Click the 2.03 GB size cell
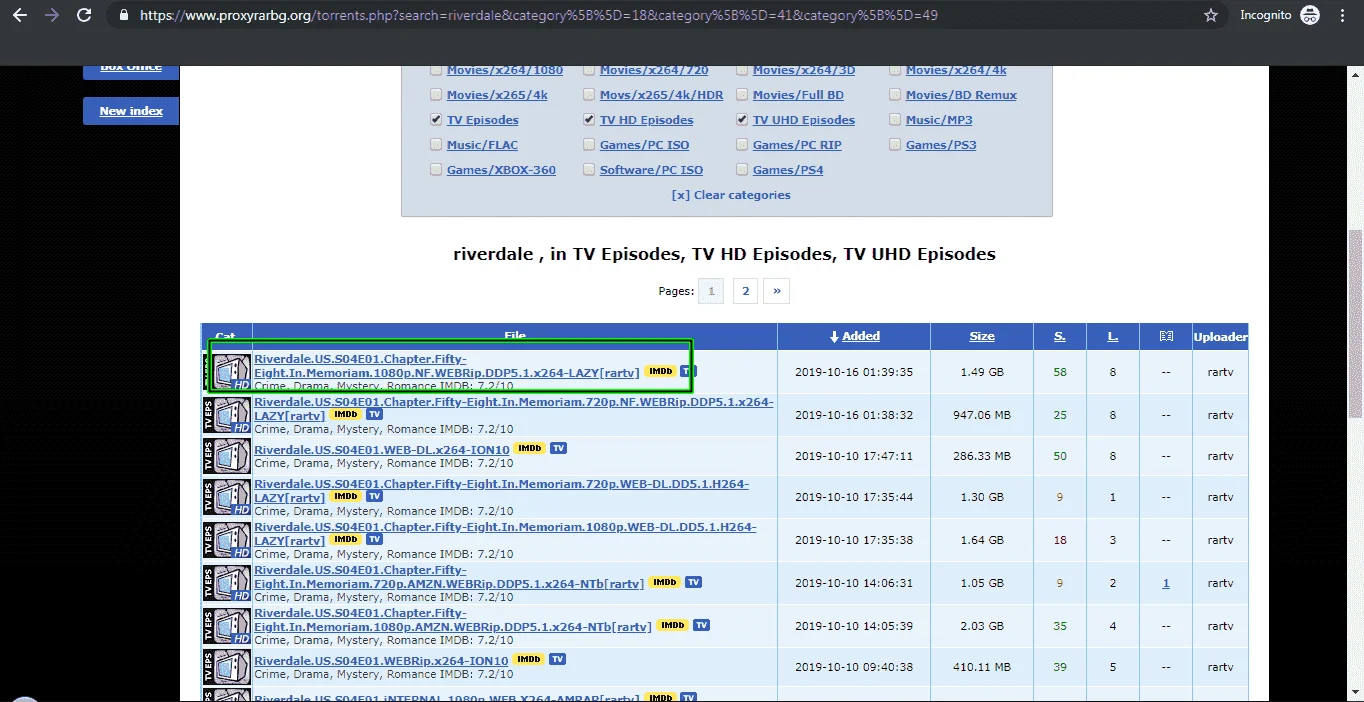Viewport: 1364px width, 702px height. (x=982, y=626)
